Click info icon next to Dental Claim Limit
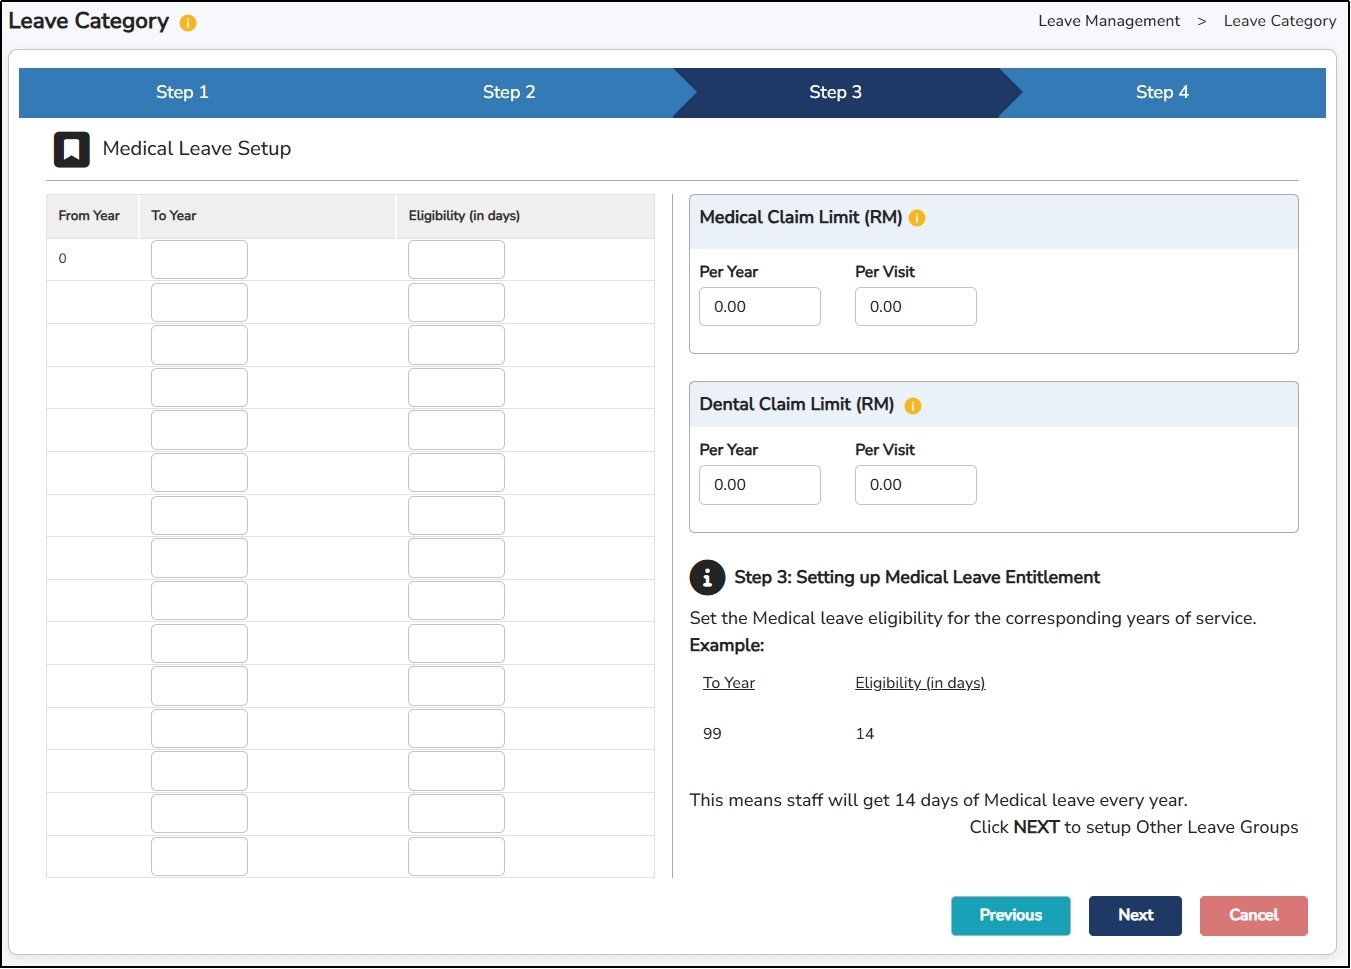The height and width of the screenshot is (969, 1351). click(913, 406)
